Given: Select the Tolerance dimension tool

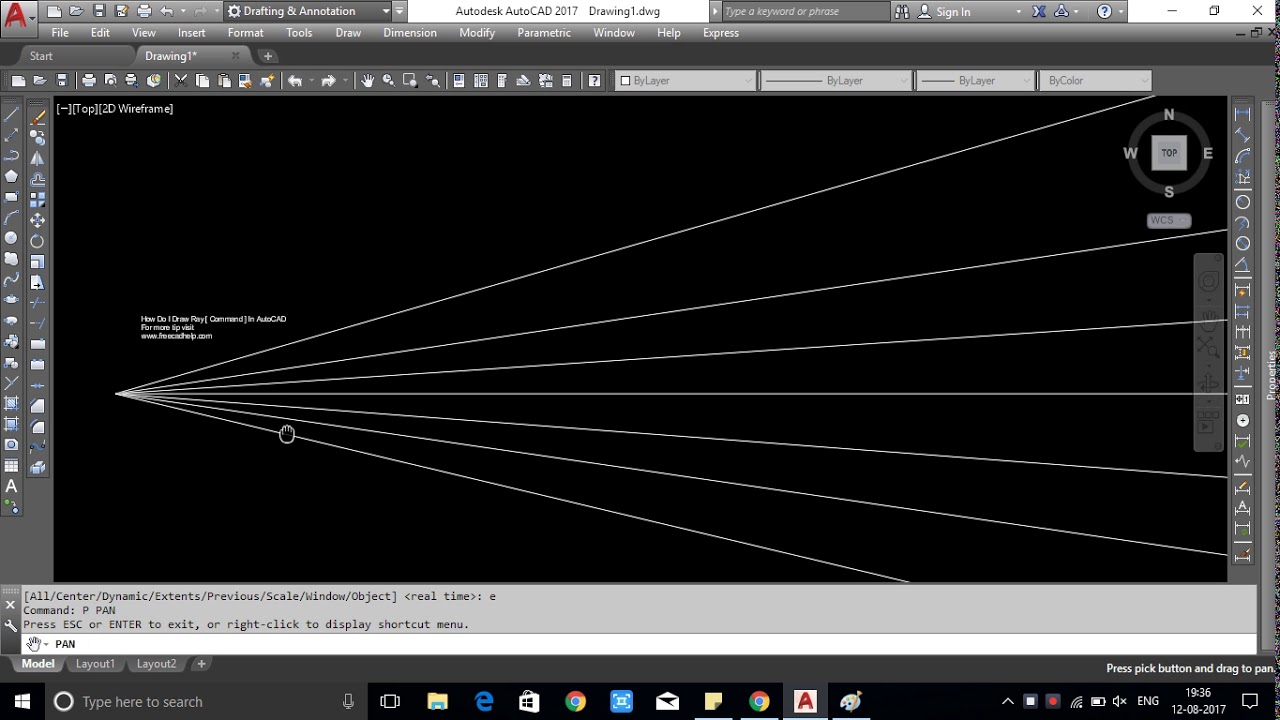Looking at the screenshot, I should [1243, 399].
